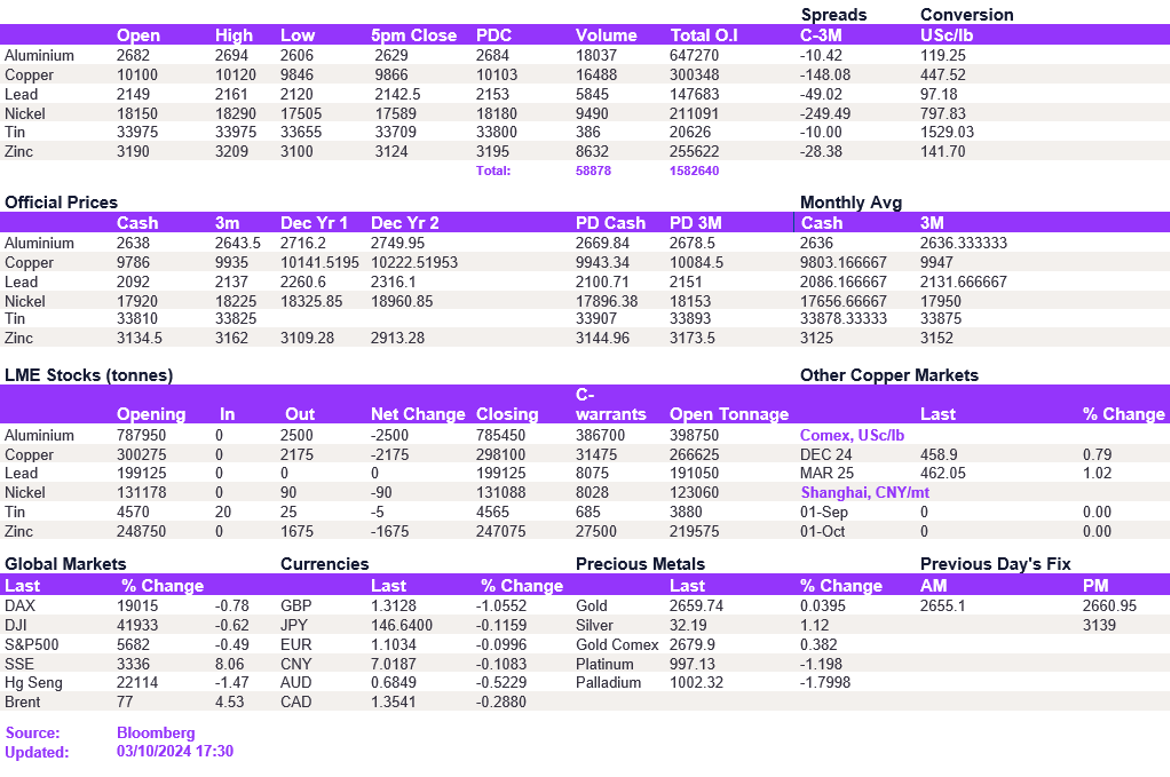Click the total volume value 58878

pyautogui.click(x=593, y=171)
